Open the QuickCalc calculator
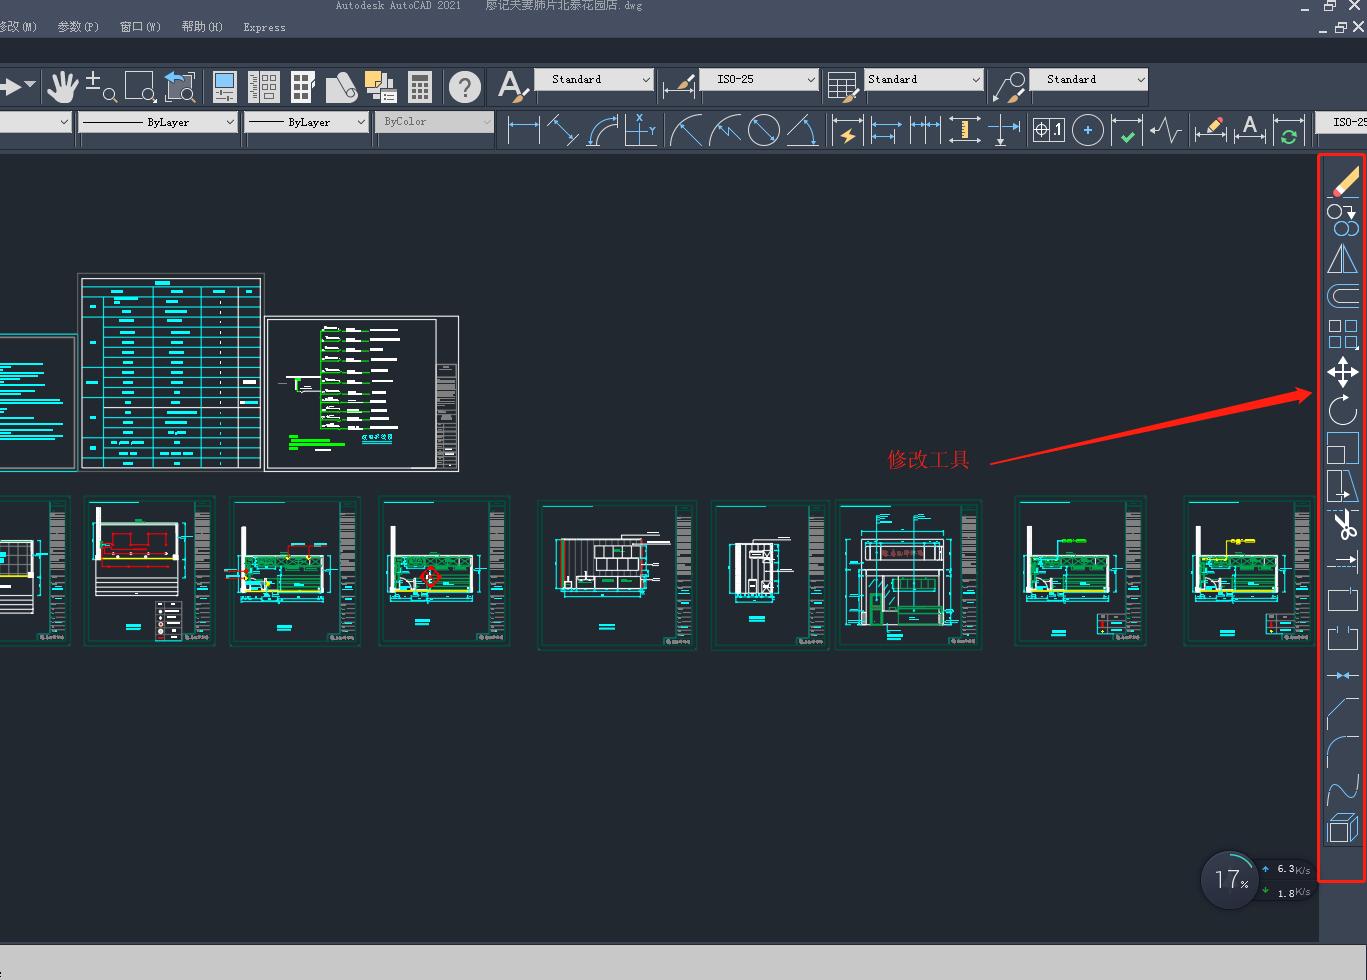 [420, 87]
